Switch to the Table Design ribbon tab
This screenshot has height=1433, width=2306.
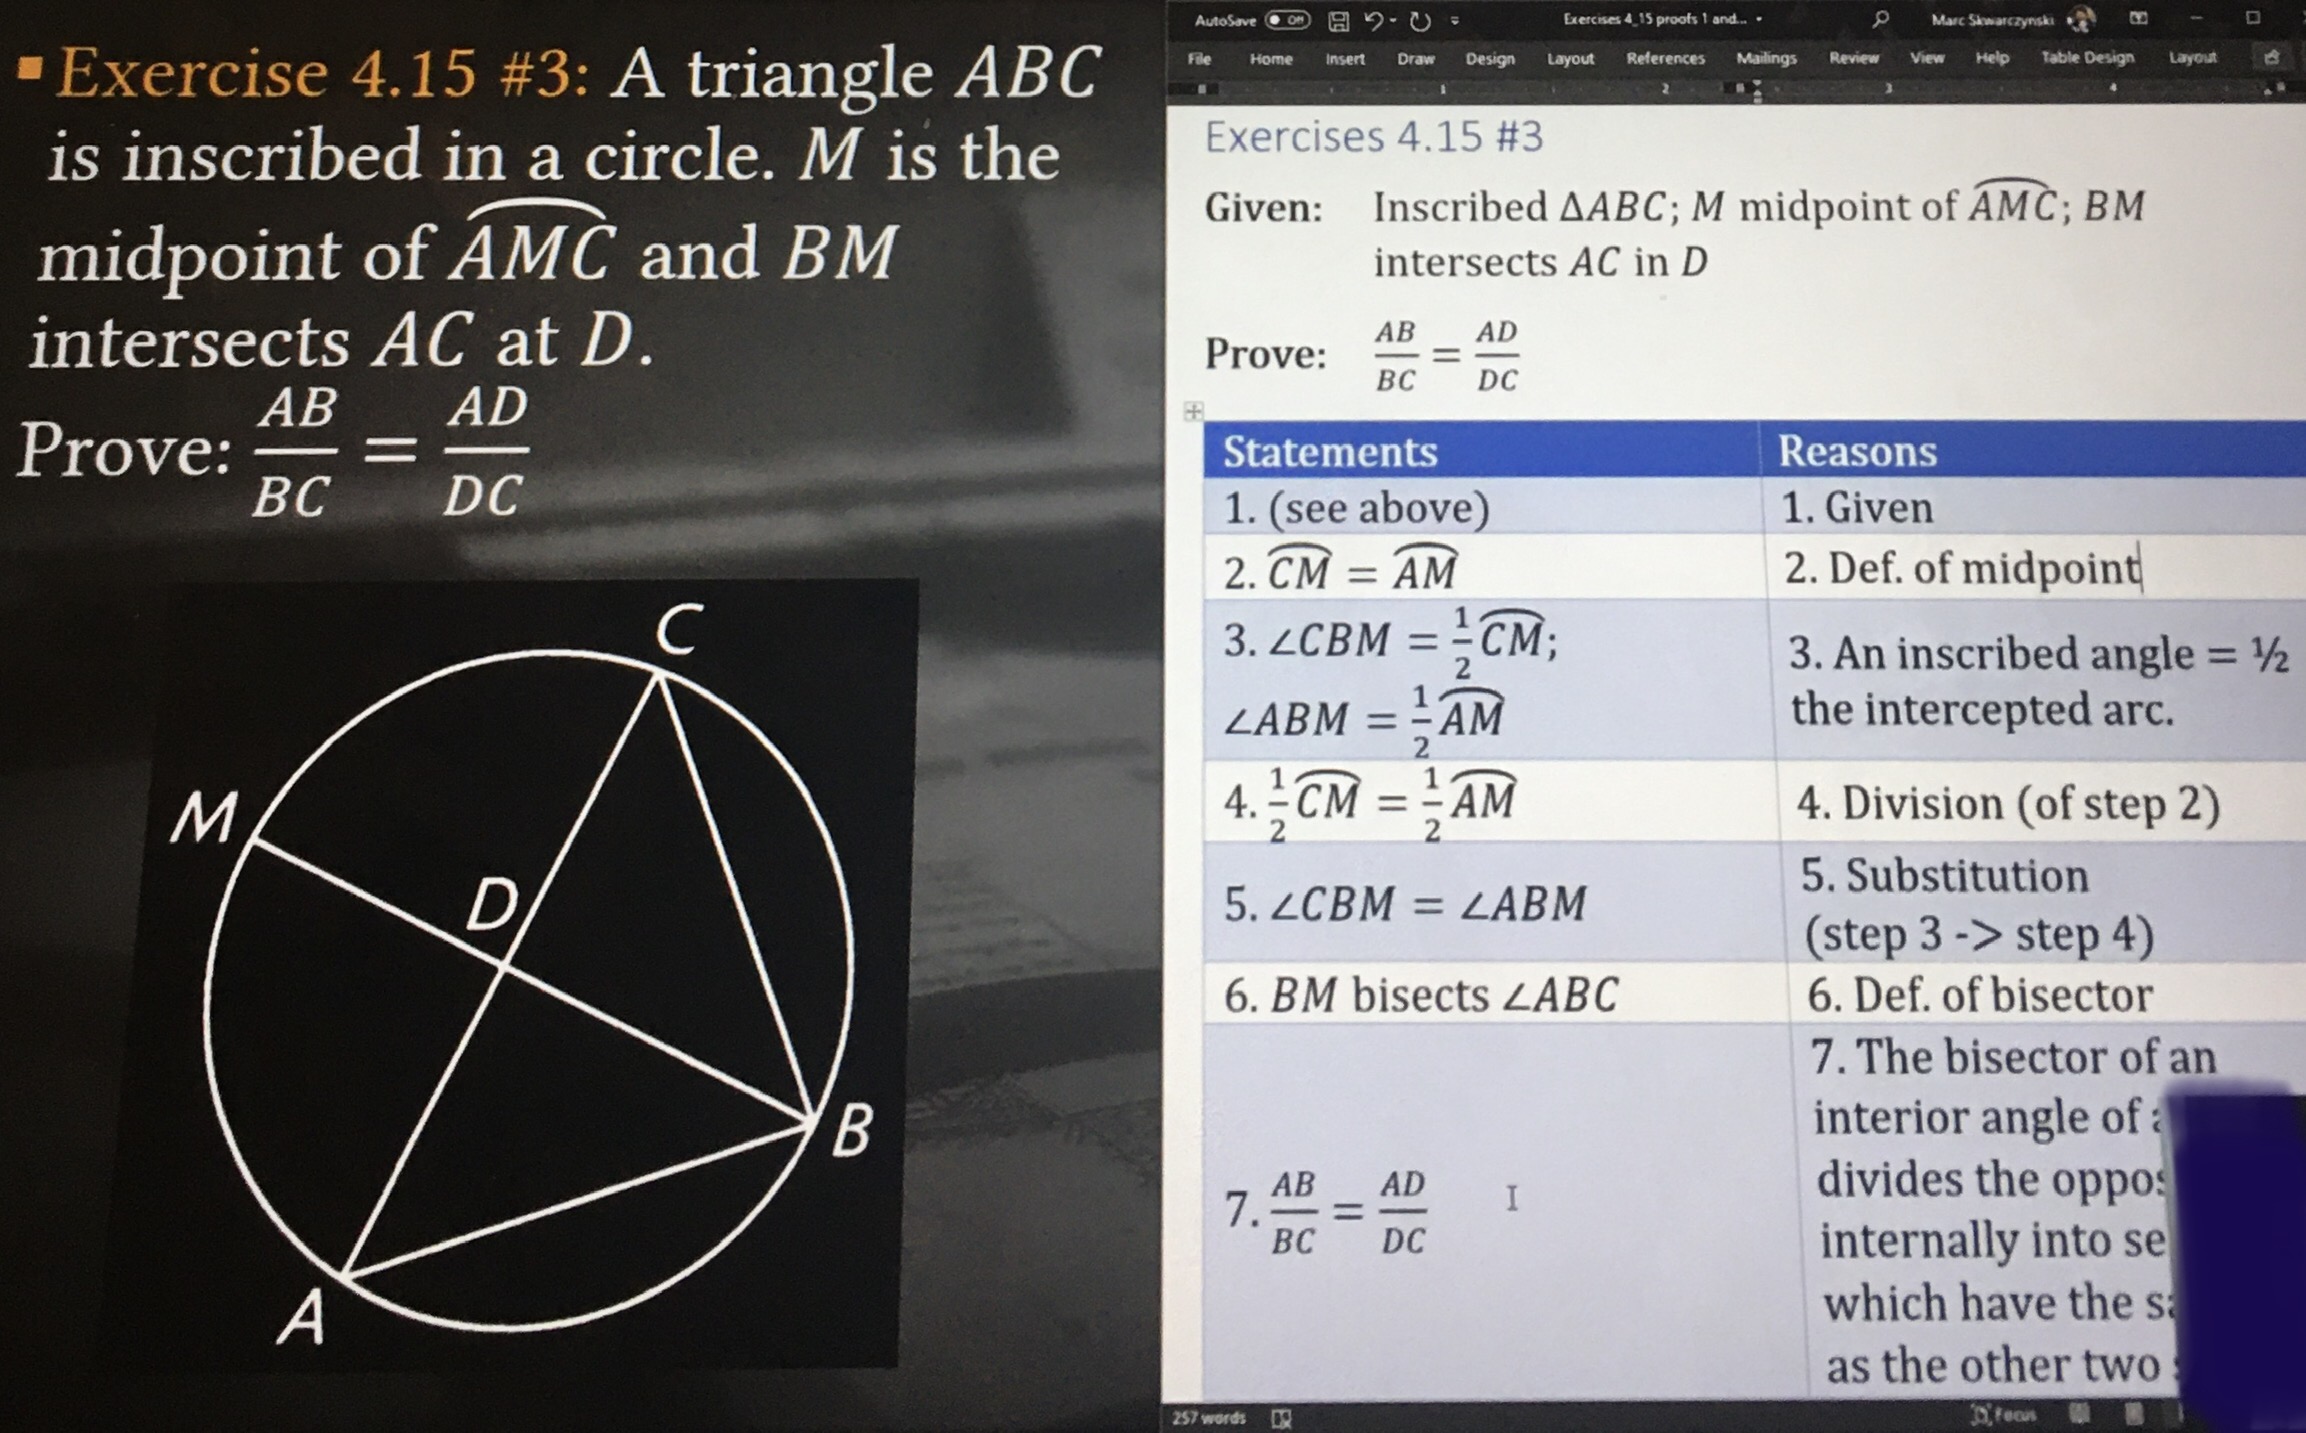click(2088, 59)
